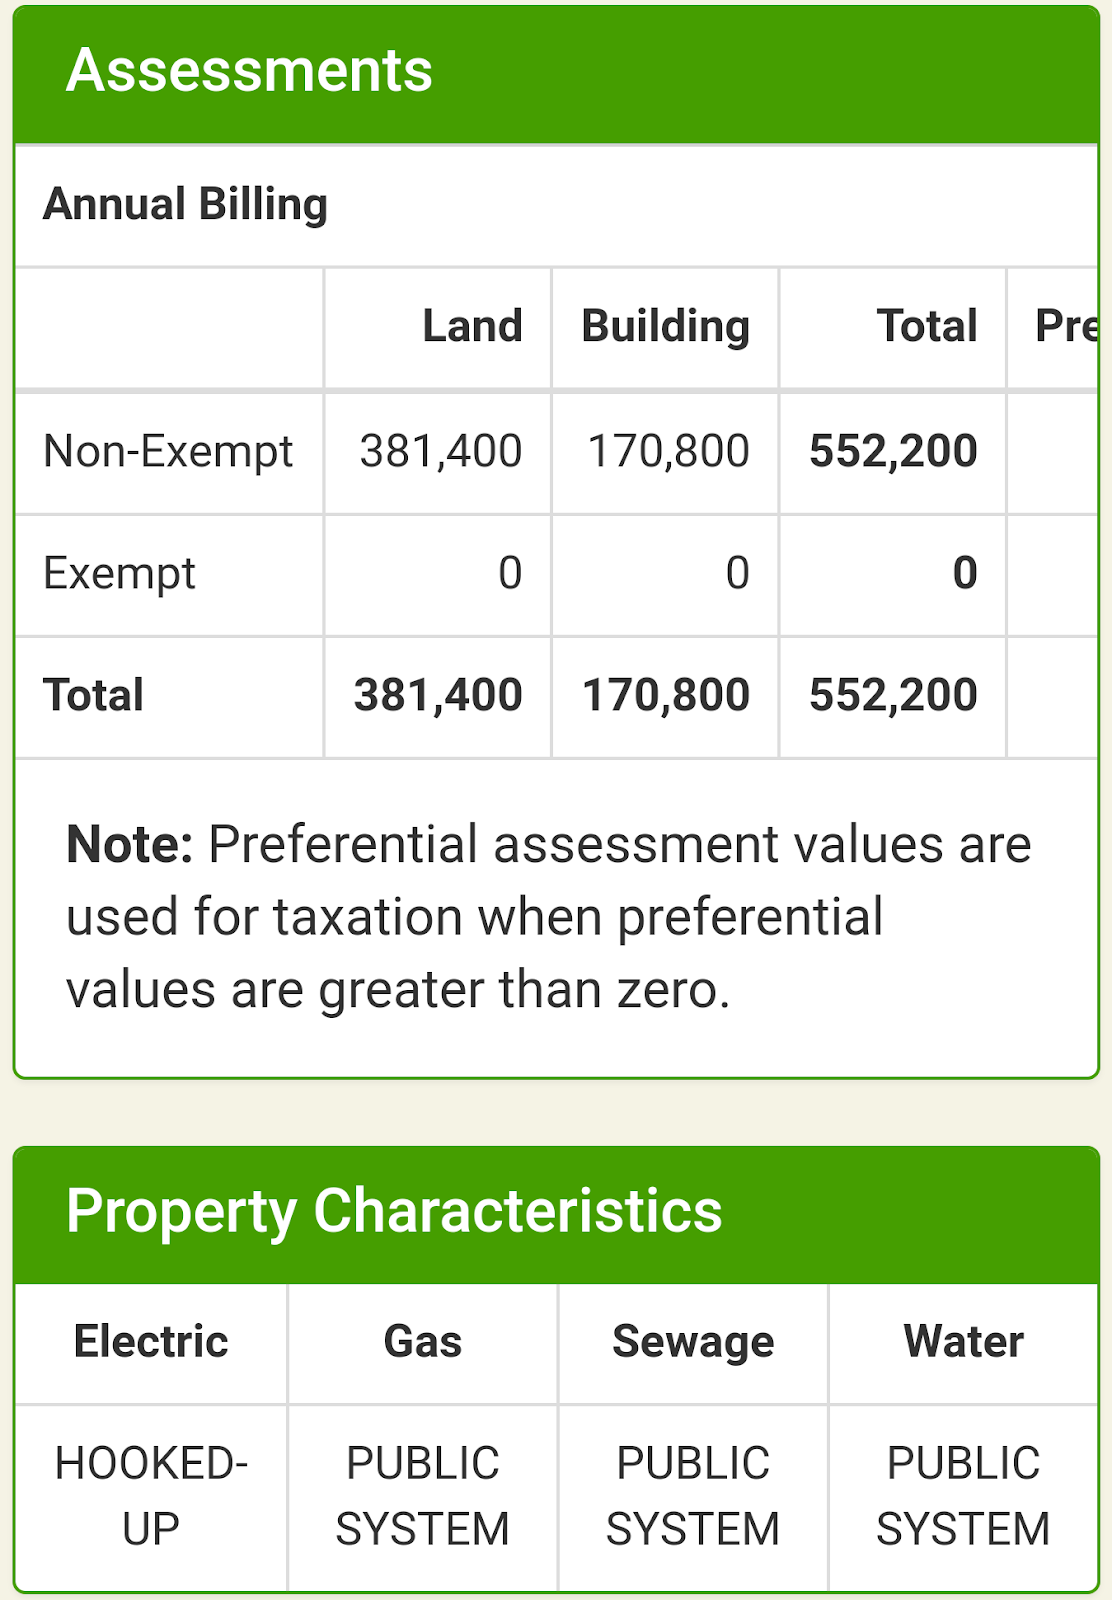Tap the Total row grand total 552,200
Image resolution: width=1112 pixels, height=1600 pixels.
point(893,696)
